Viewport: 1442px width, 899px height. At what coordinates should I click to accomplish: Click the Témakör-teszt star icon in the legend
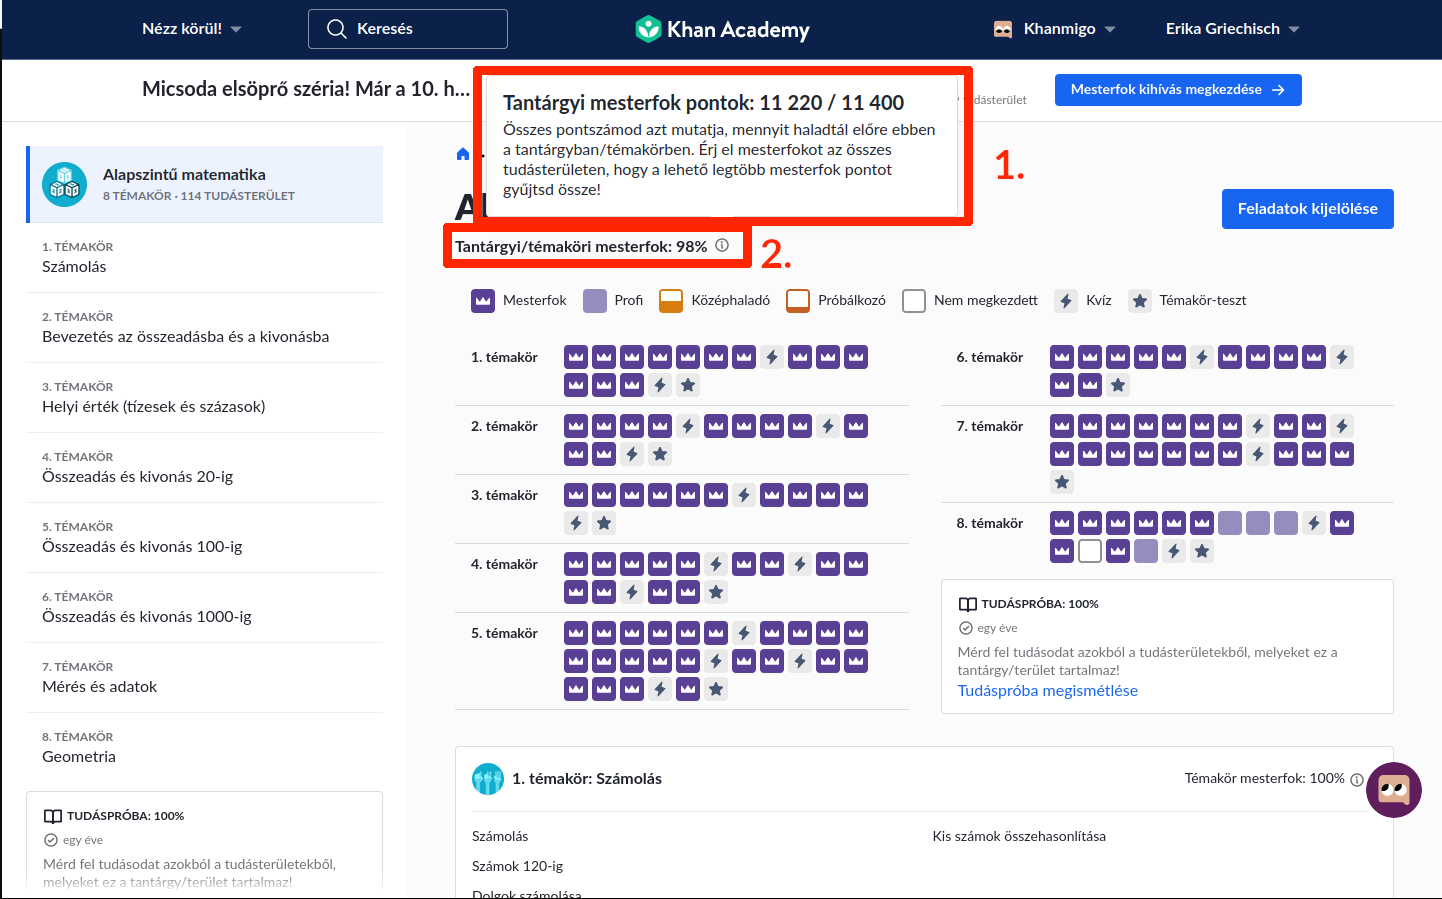(x=1139, y=301)
